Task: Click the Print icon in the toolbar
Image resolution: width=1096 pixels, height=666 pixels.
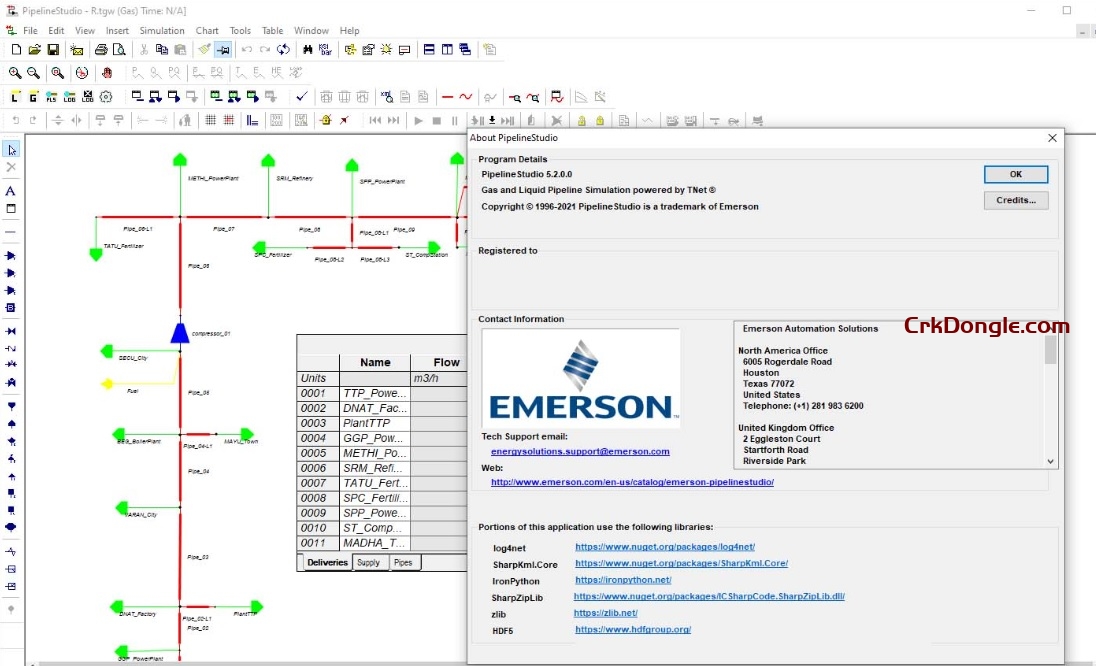Action: 100,49
